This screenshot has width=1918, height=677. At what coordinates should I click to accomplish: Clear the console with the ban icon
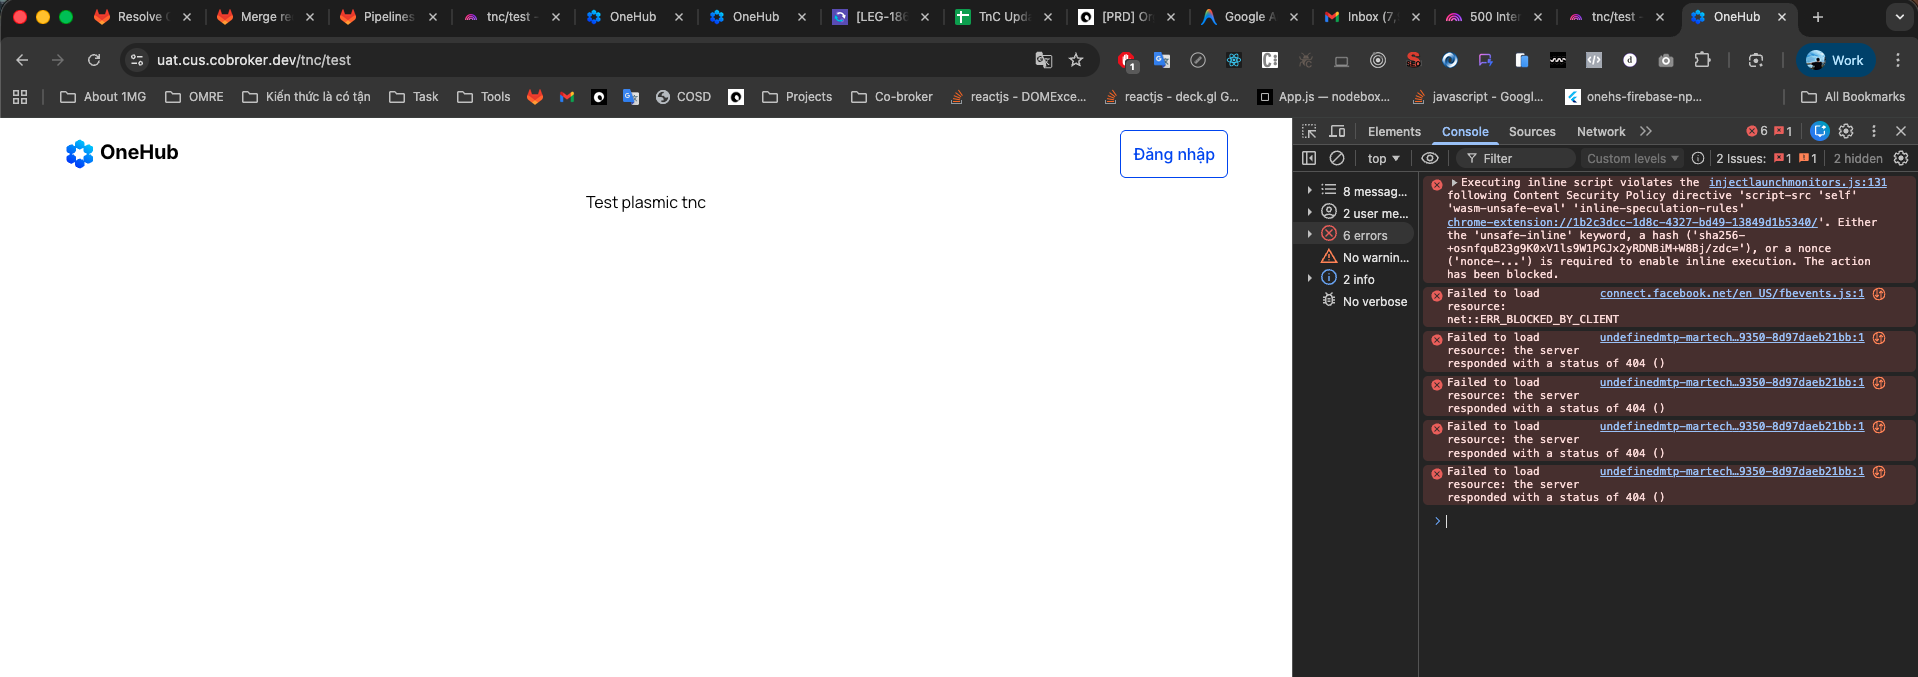1337,158
